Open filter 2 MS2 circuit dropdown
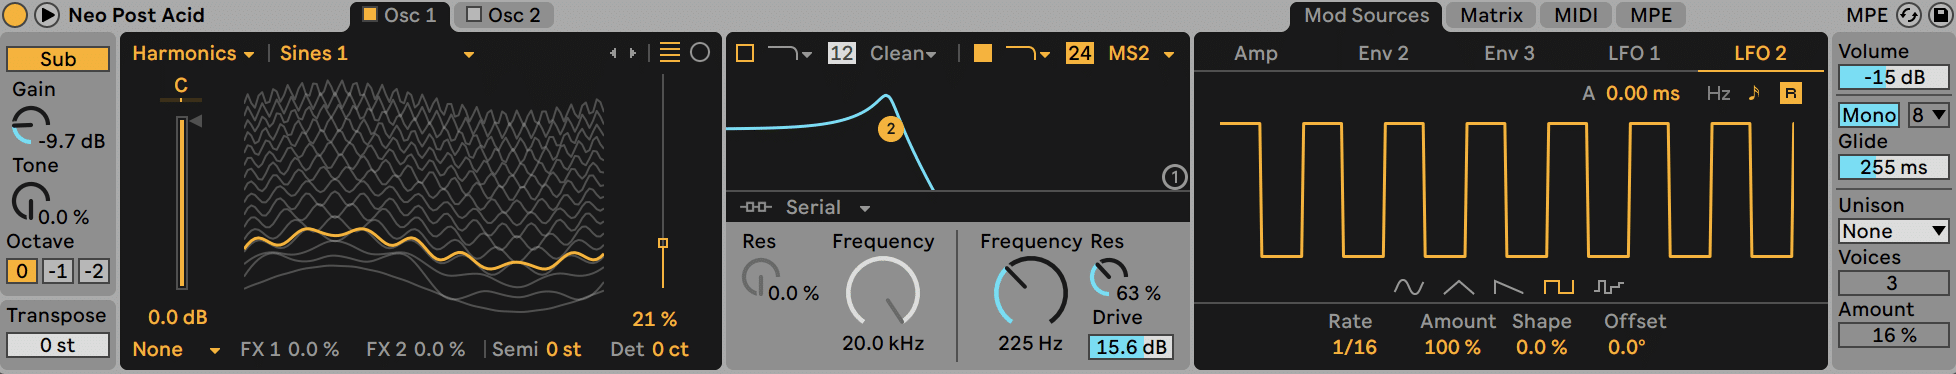The height and width of the screenshot is (374, 1956). coord(1141,53)
